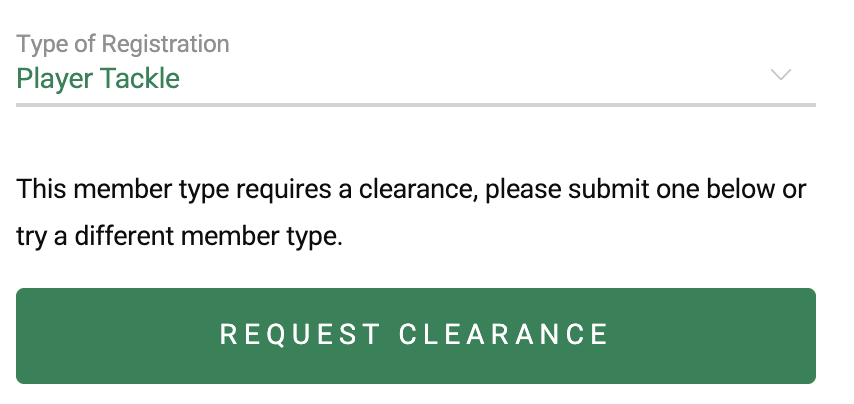
Task: Click the Request Clearance button
Action: click(416, 336)
